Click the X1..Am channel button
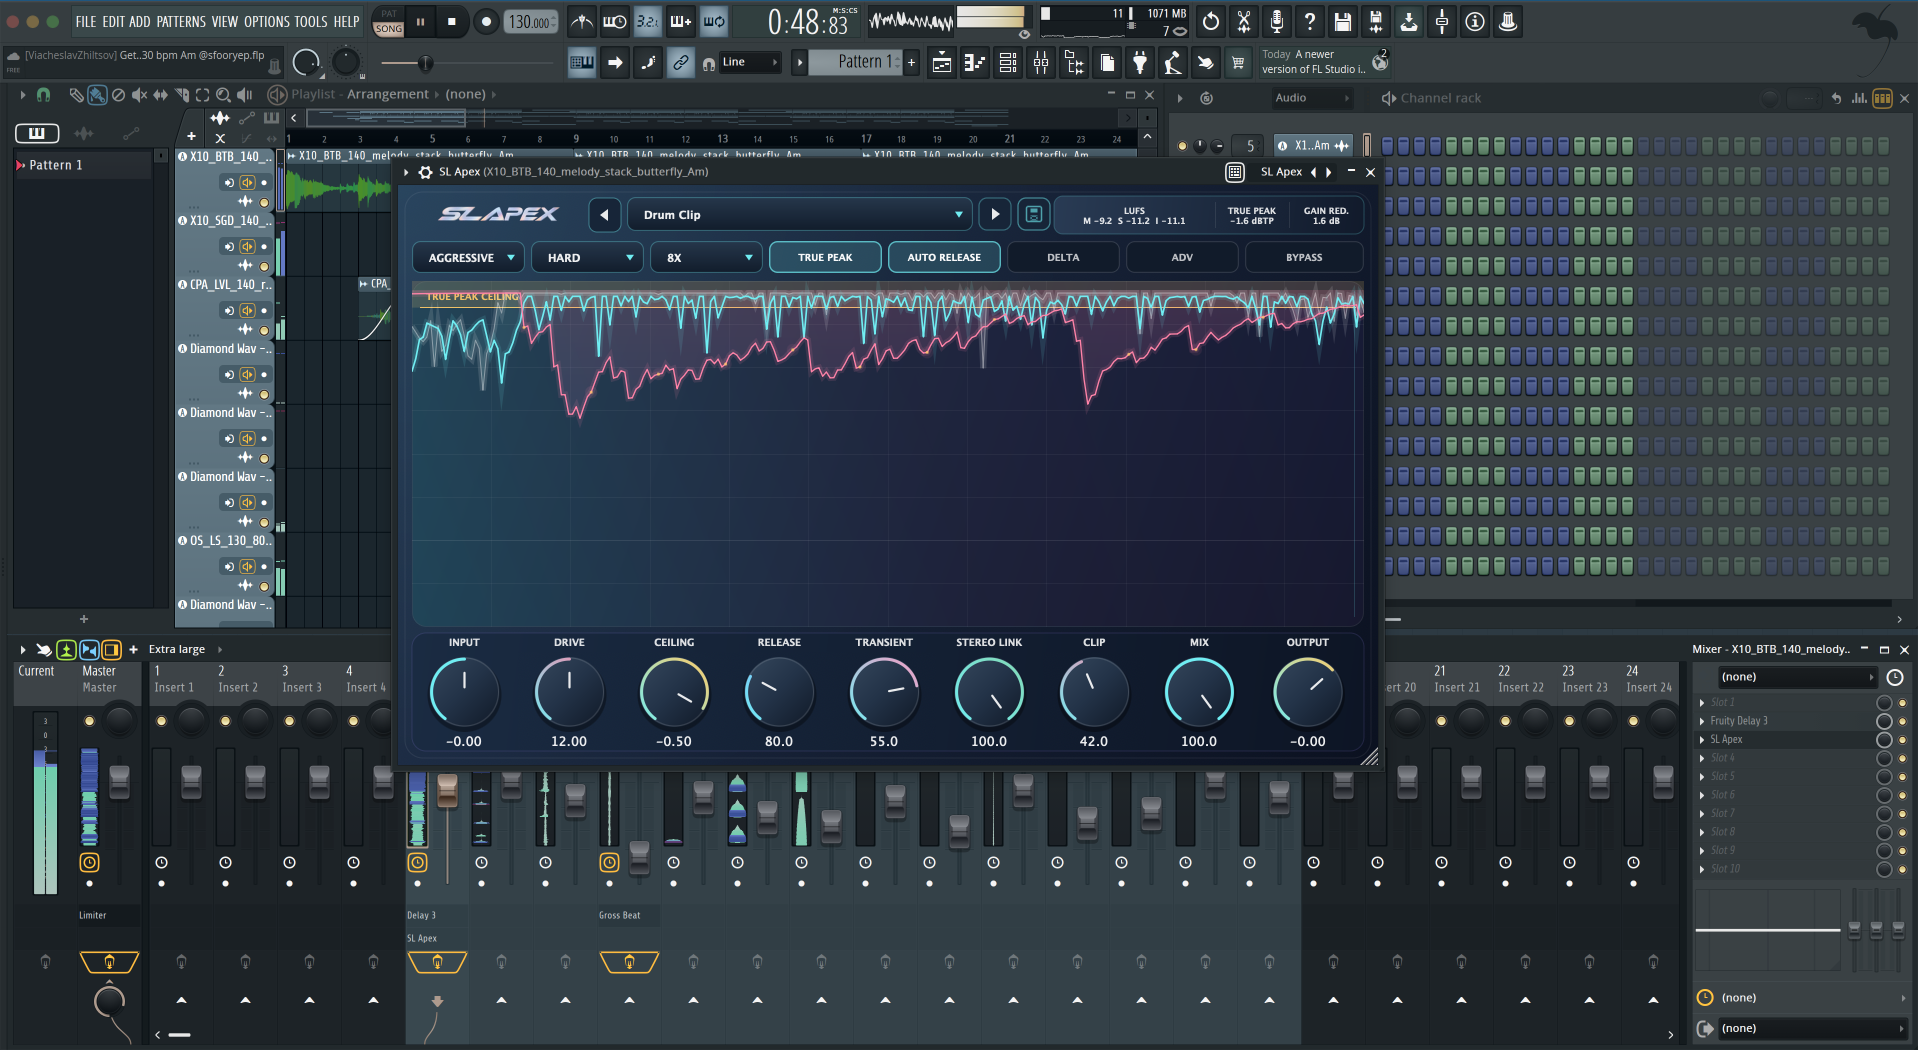1918x1050 pixels. [x=1312, y=146]
